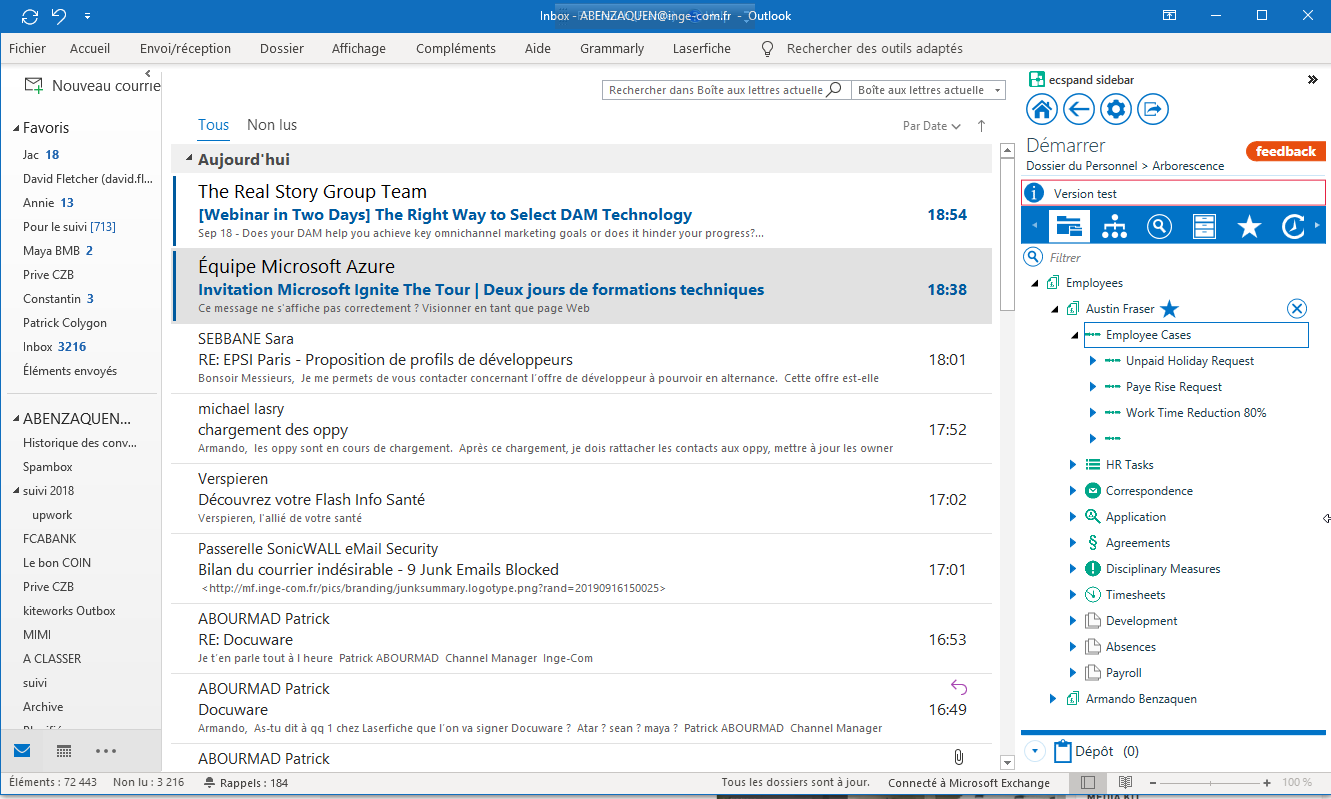Collapse the Employee Cases node

click(x=1074, y=335)
